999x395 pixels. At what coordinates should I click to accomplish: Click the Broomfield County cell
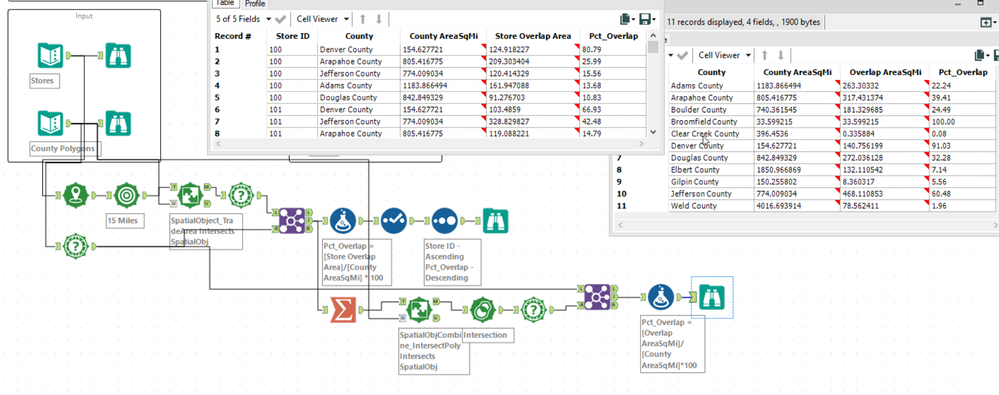[x=711, y=122]
